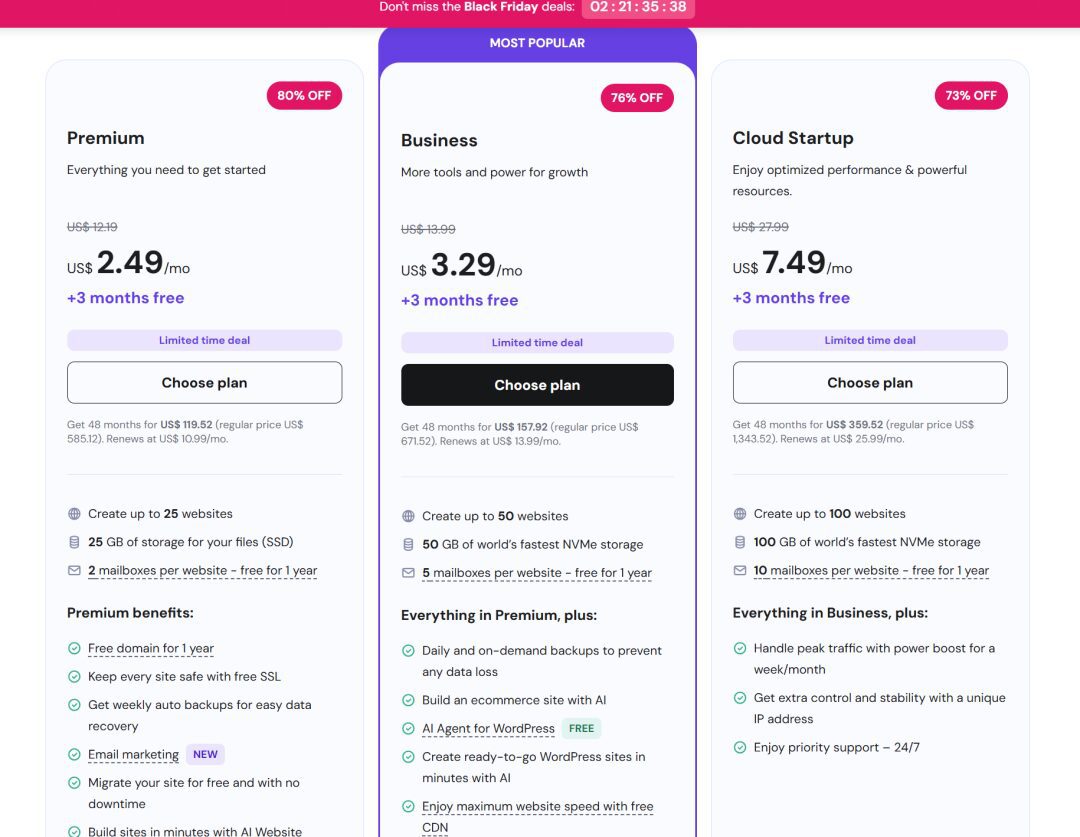
Task: Click the 80% OFF badge
Action: [304, 96]
